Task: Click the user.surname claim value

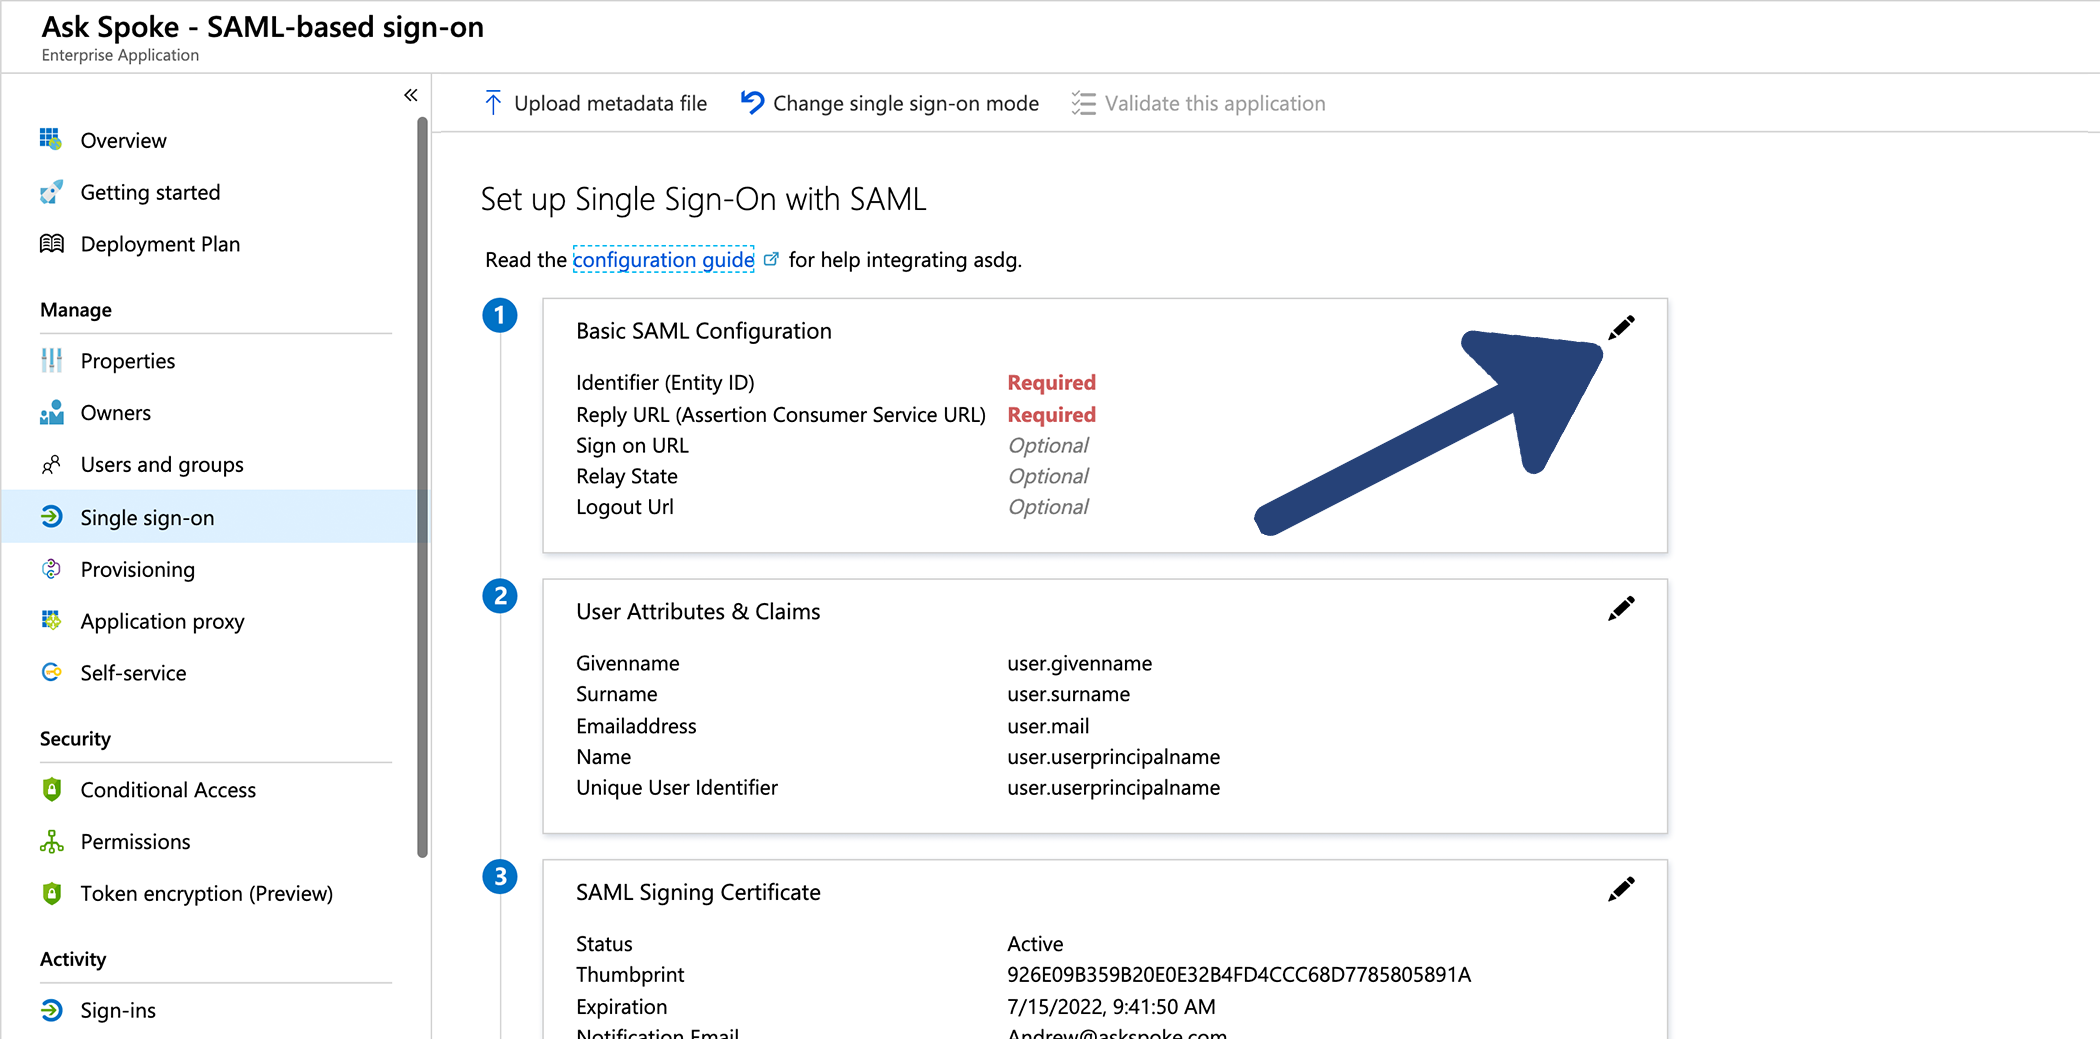Action: [x=1069, y=695]
